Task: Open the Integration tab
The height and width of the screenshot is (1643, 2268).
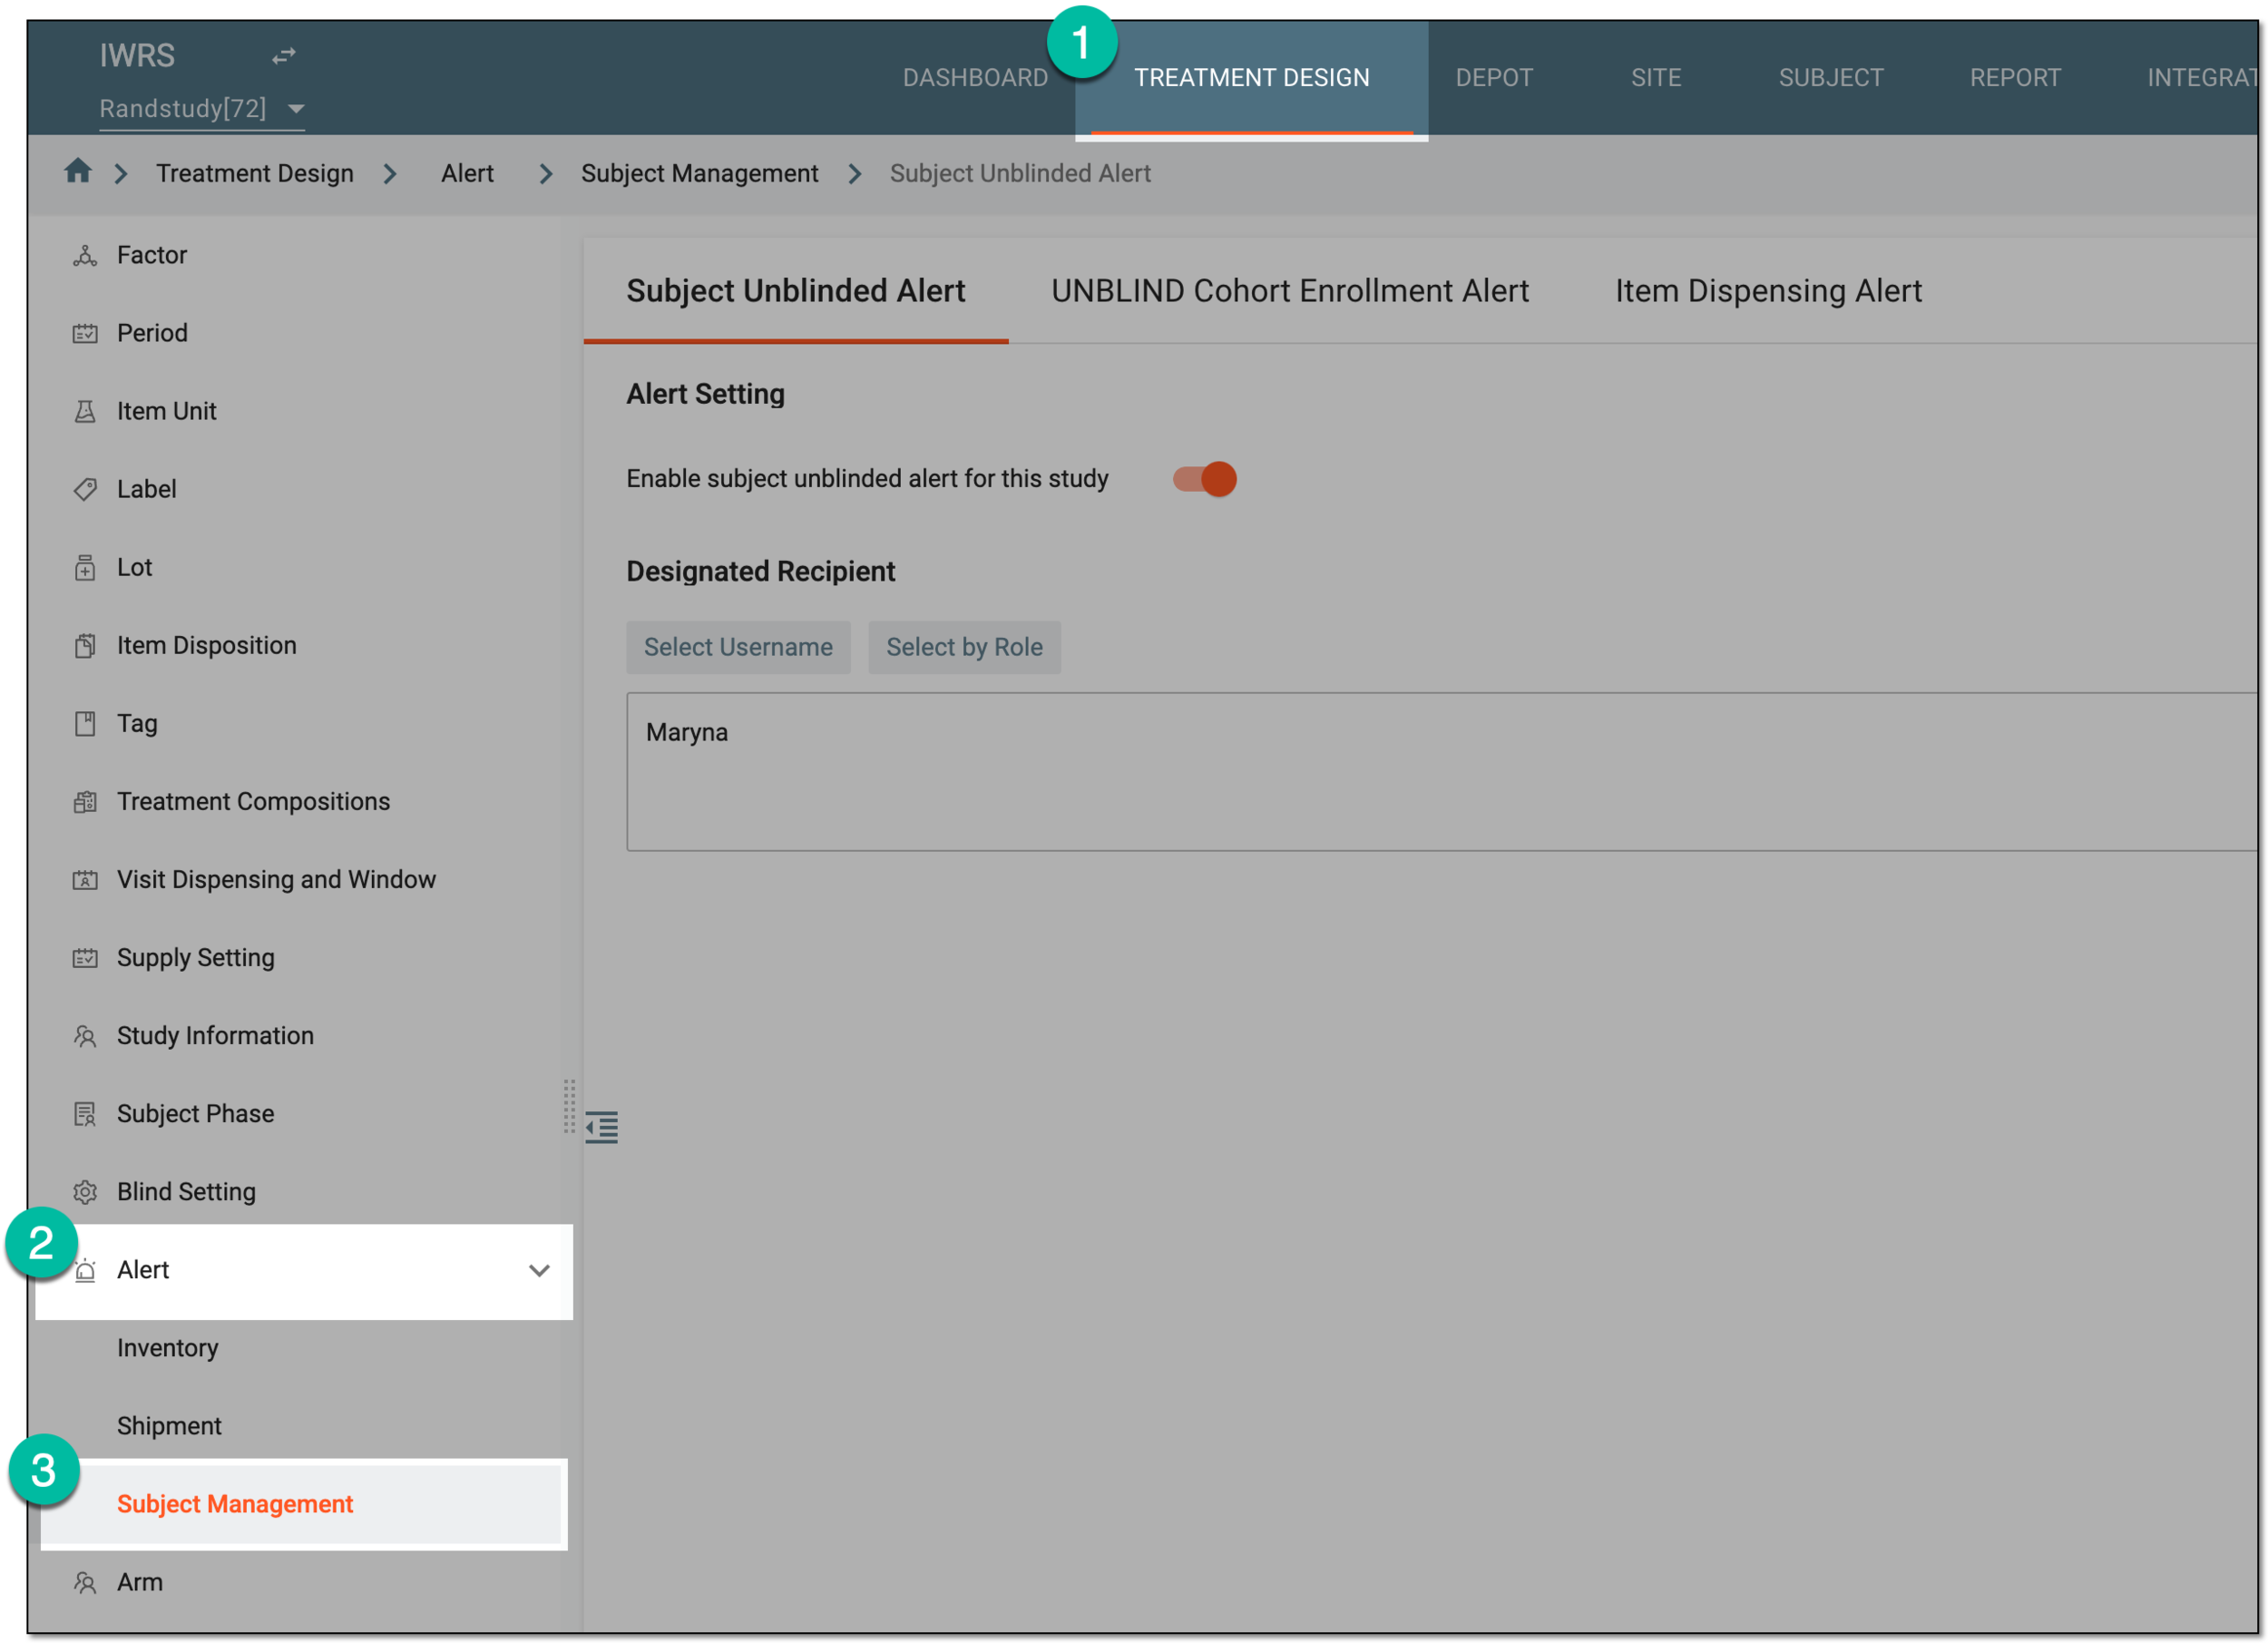Action: tap(2202, 78)
